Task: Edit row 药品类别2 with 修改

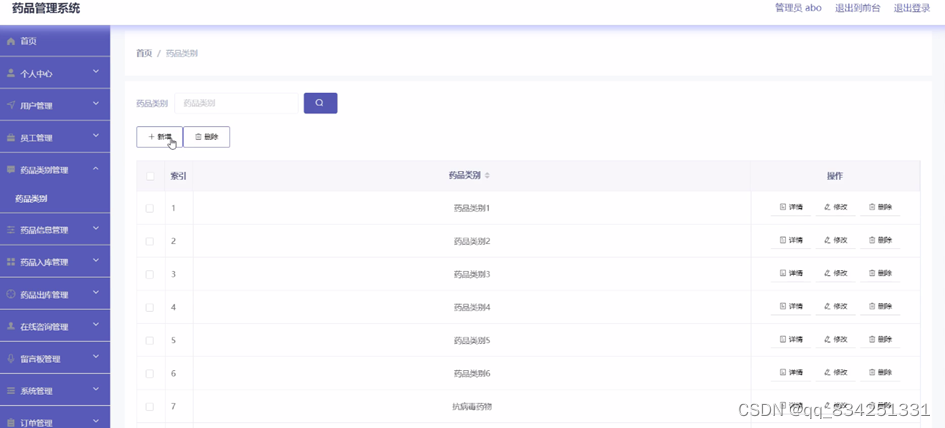Action: [x=835, y=240]
